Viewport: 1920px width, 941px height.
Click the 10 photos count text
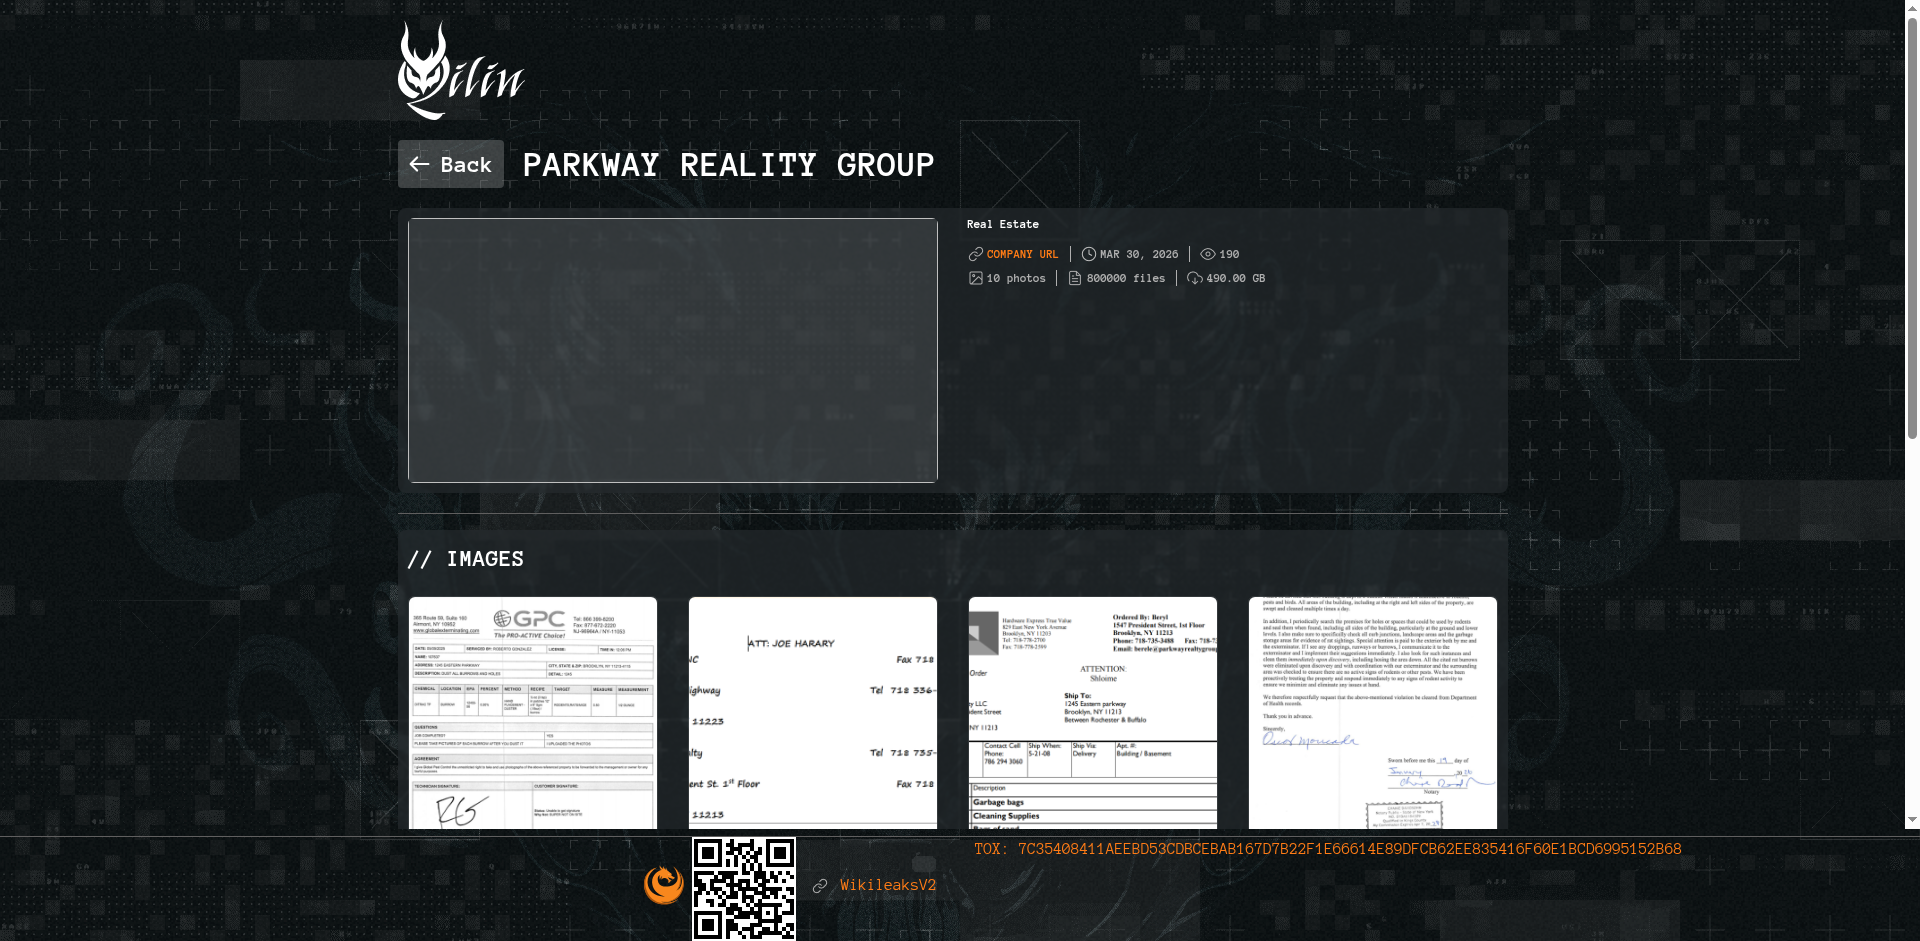(x=1016, y=278)
